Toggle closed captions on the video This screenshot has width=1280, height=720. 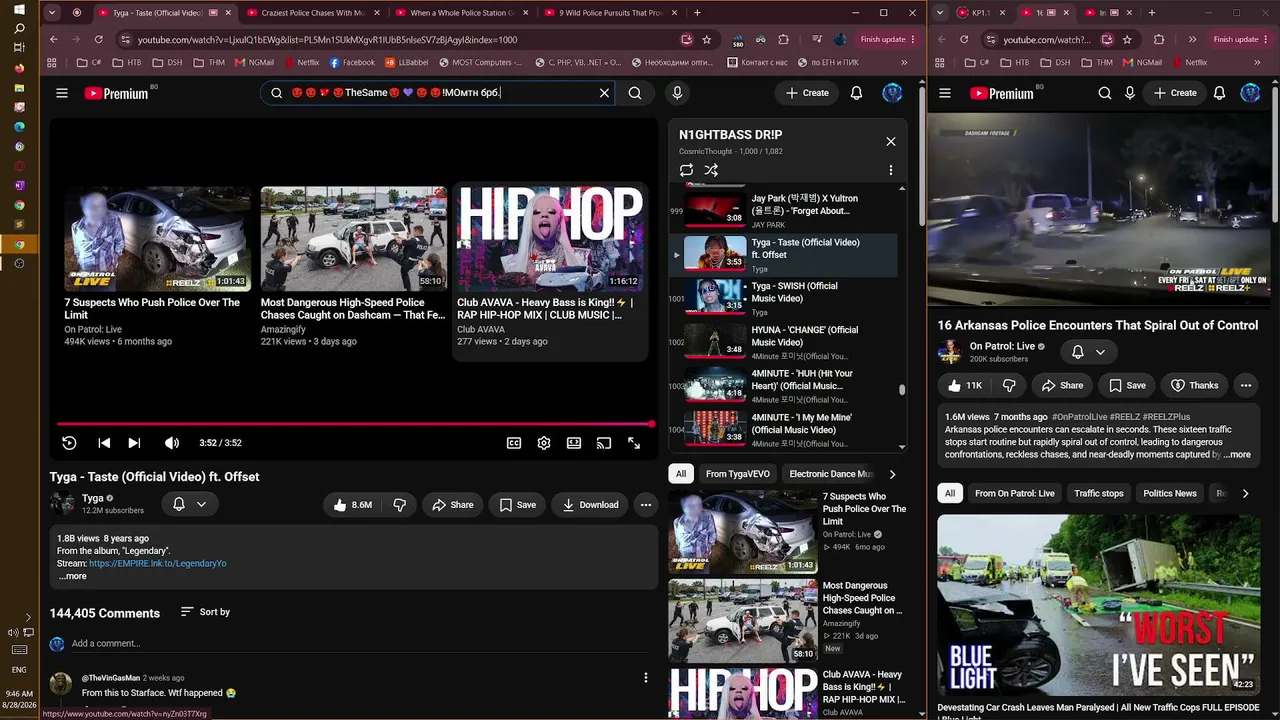pyautogui.click(x=514, y=443)
